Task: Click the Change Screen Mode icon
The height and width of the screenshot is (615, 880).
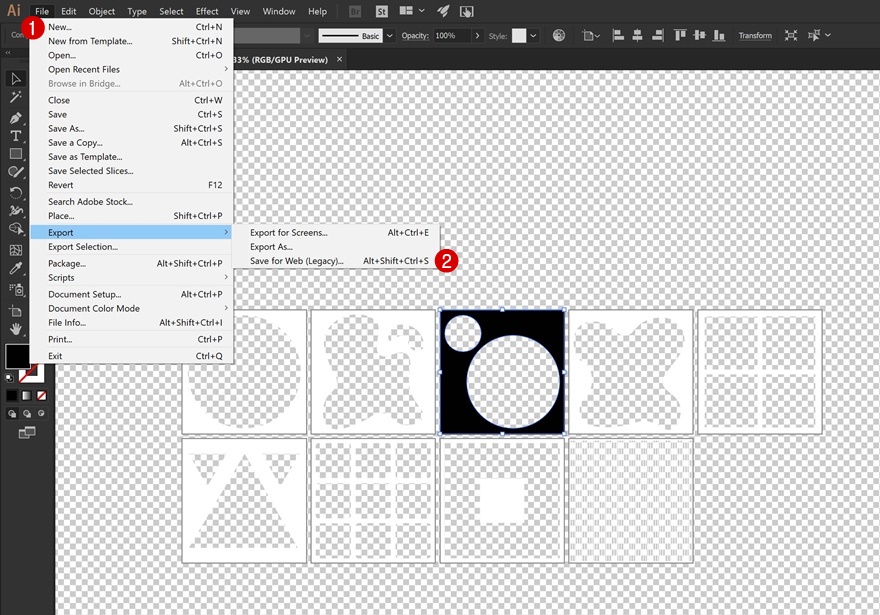Action: (x=26, y=433)
